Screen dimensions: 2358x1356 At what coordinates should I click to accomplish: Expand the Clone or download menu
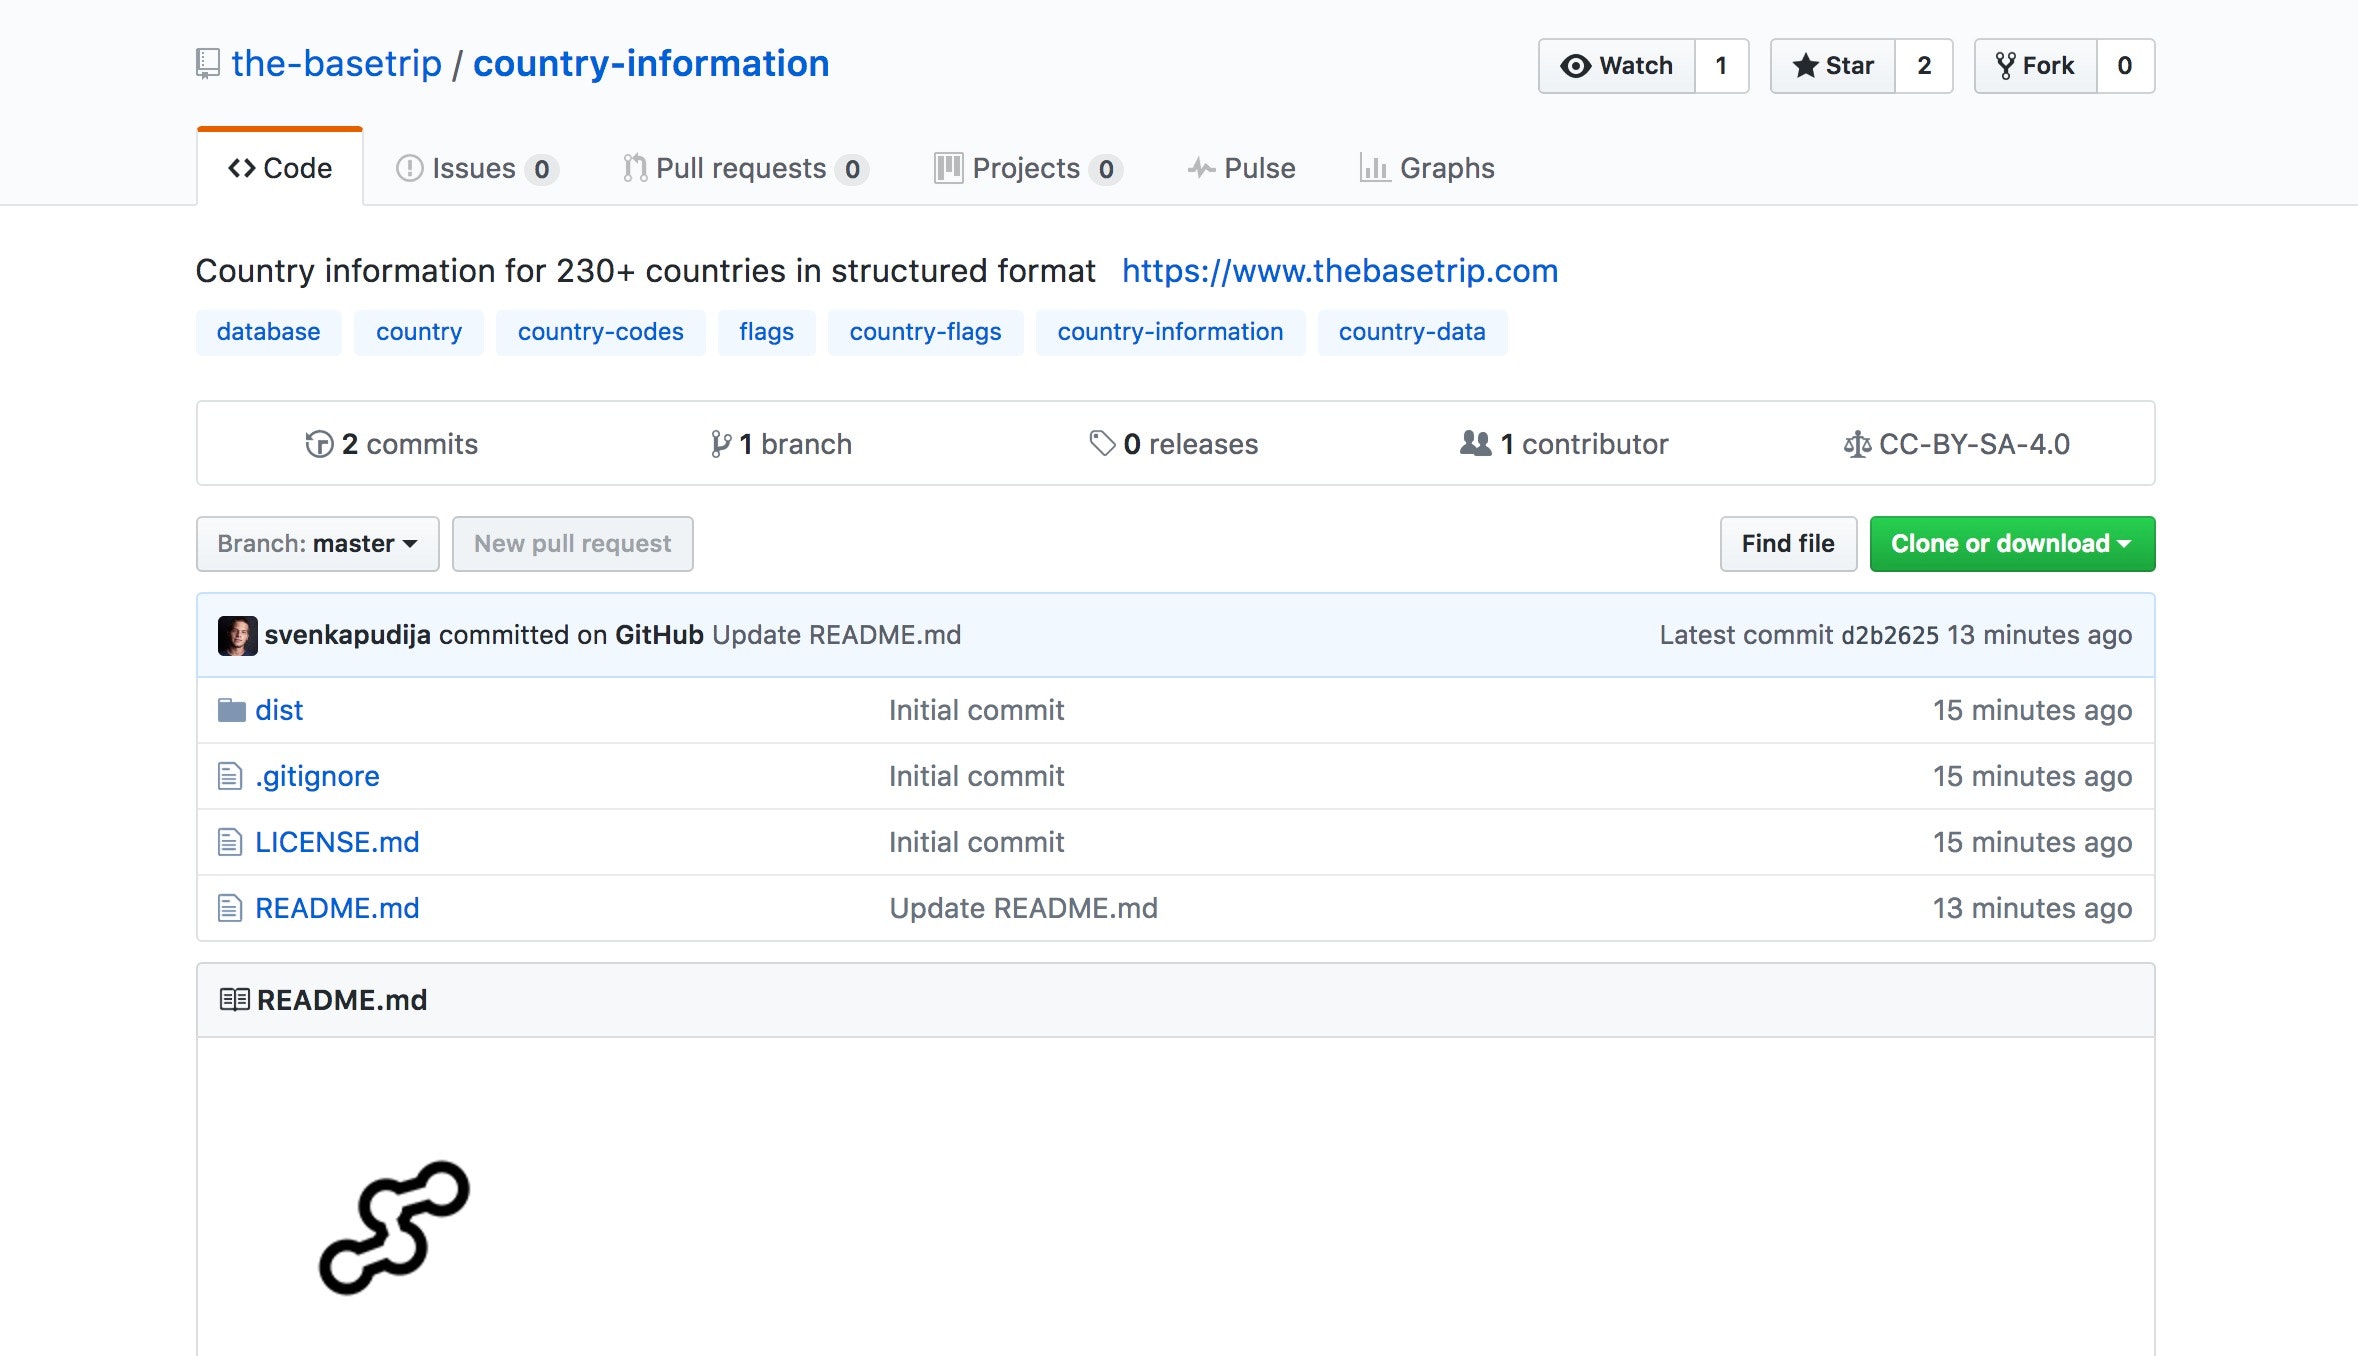point(2011,544)
